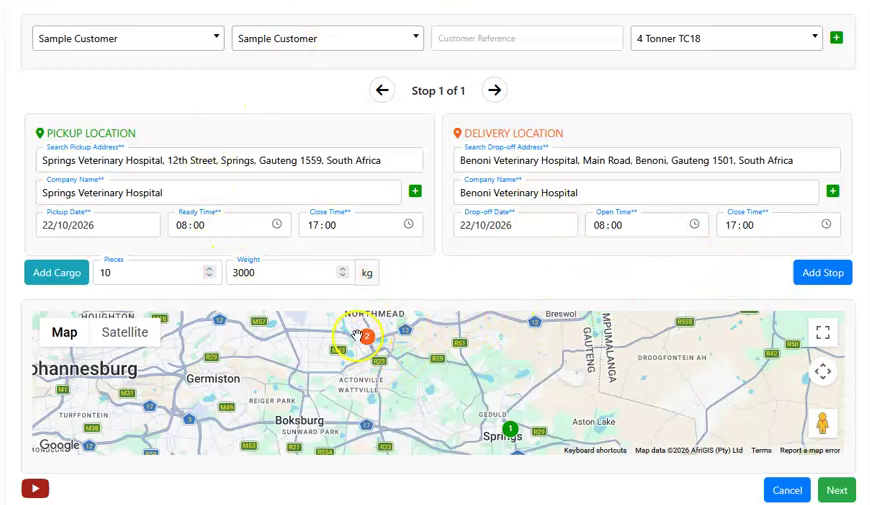870x505 pixels.
Task: Edit delivery Open Time 08:00 value
Action: (608, 225)
